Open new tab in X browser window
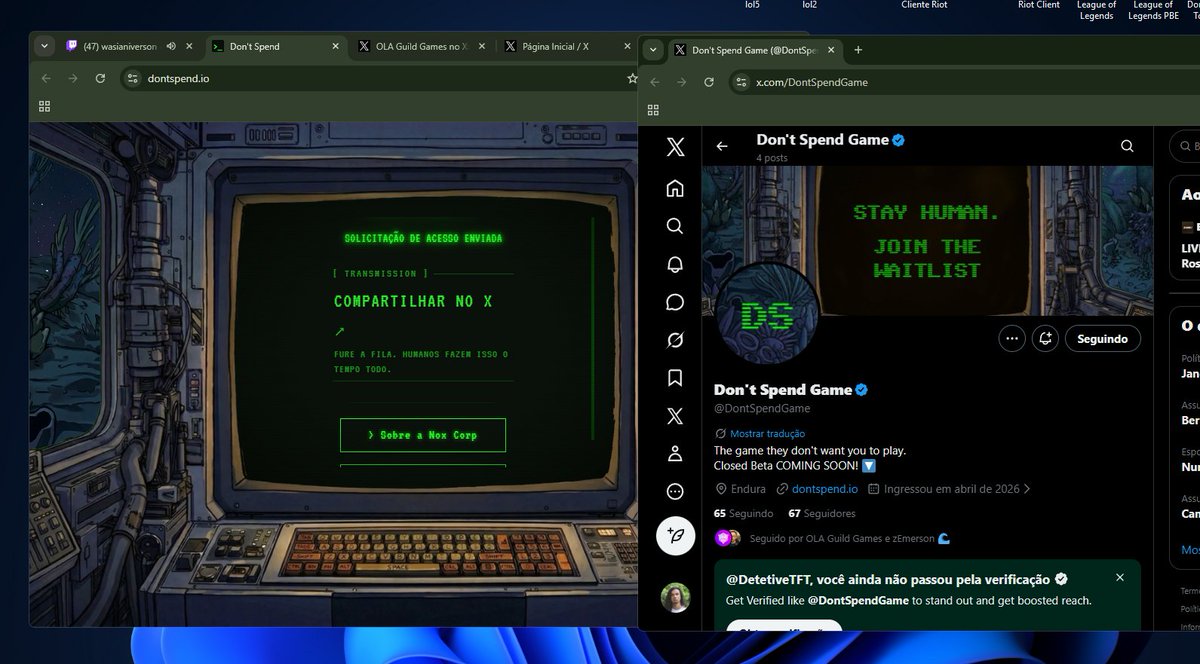Image resolution: width=1200 pixels, height=664 pixels. pos(858,50)
